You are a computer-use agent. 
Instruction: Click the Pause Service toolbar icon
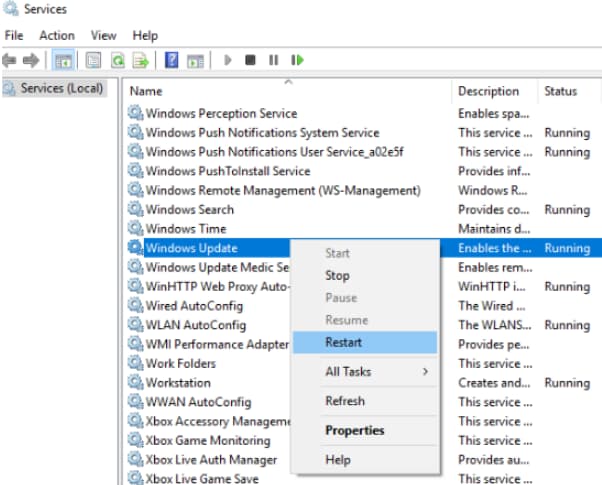point(273,60)
